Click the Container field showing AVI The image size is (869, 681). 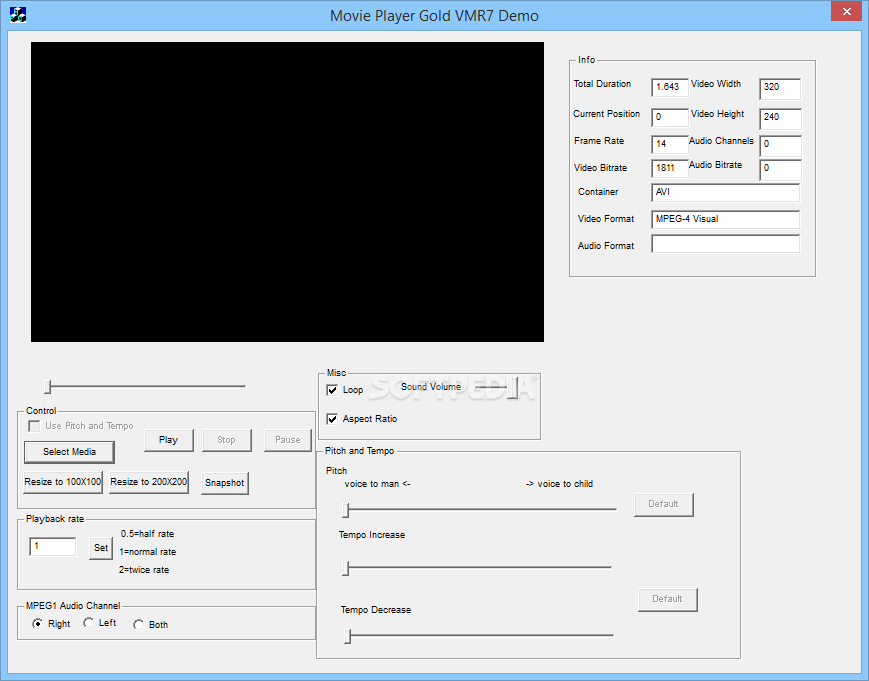[725, 192]
